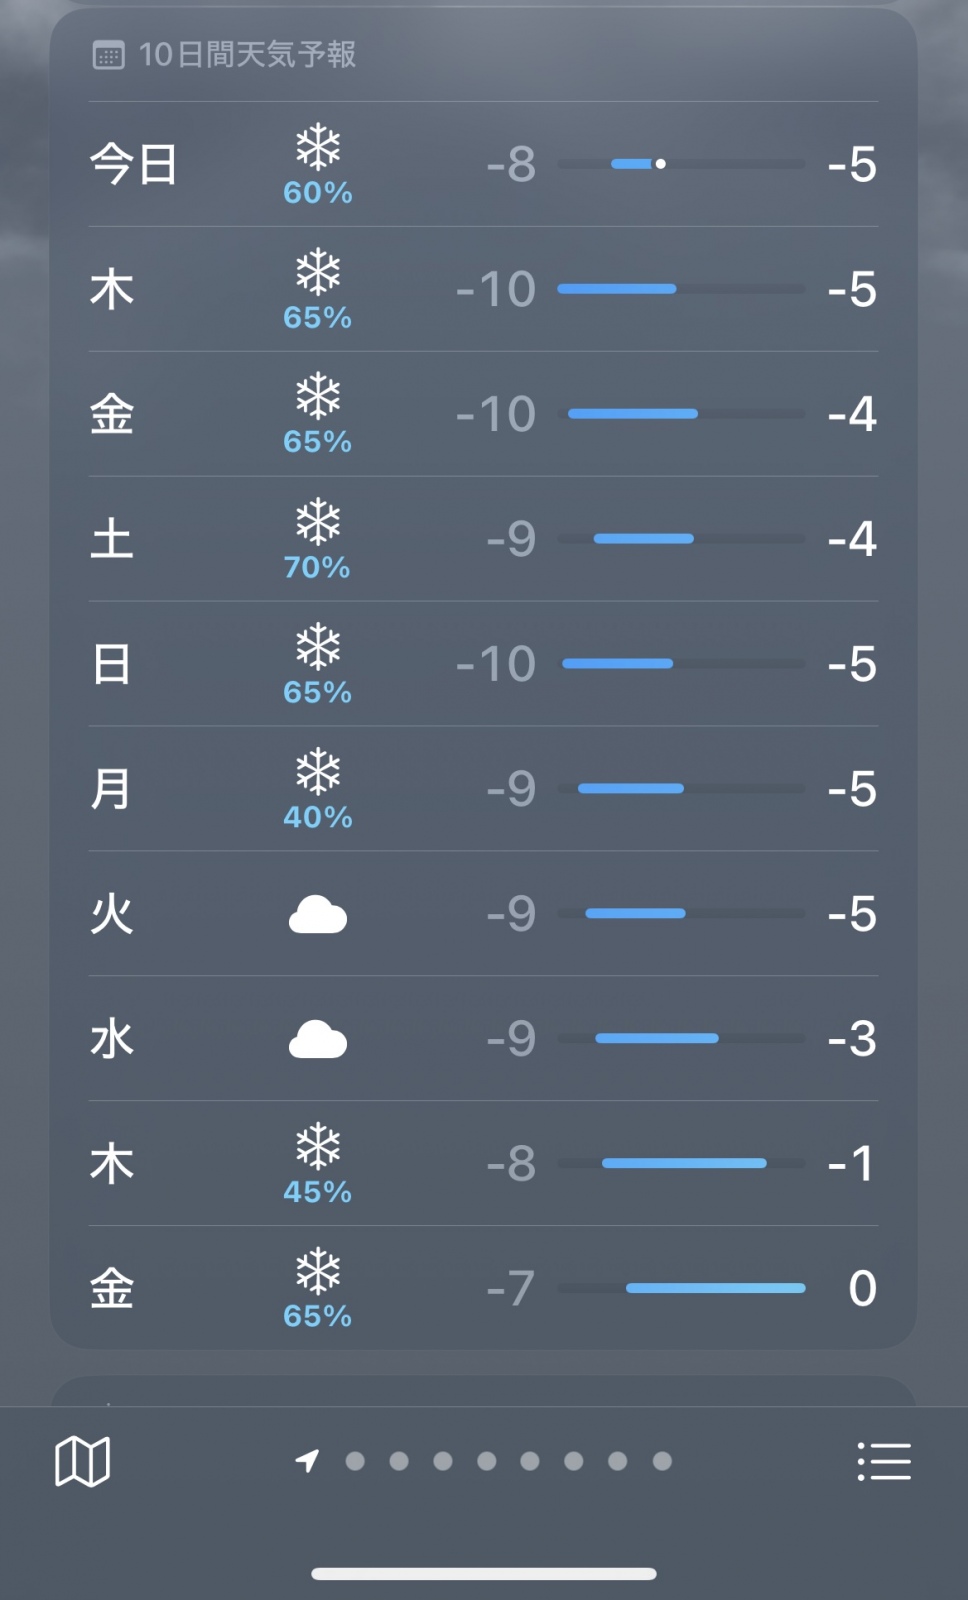Tap the cloud icon for 水 row

coord(318,1039)
